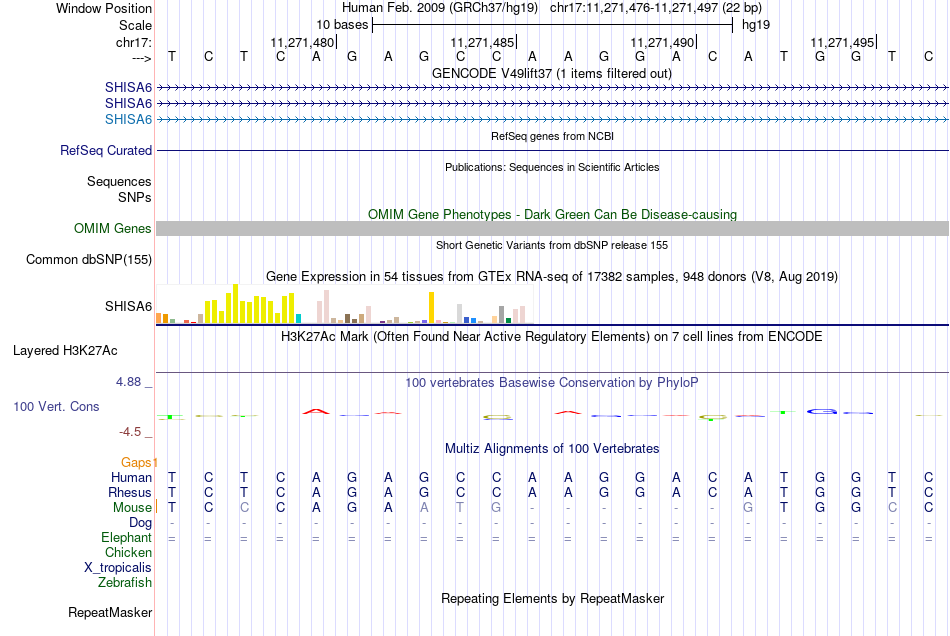This screenshot has width=950, height=636.
Task: Click the chr17:11,271,476-11,271,497 (22 bp) header text
Action: (656, 8)
